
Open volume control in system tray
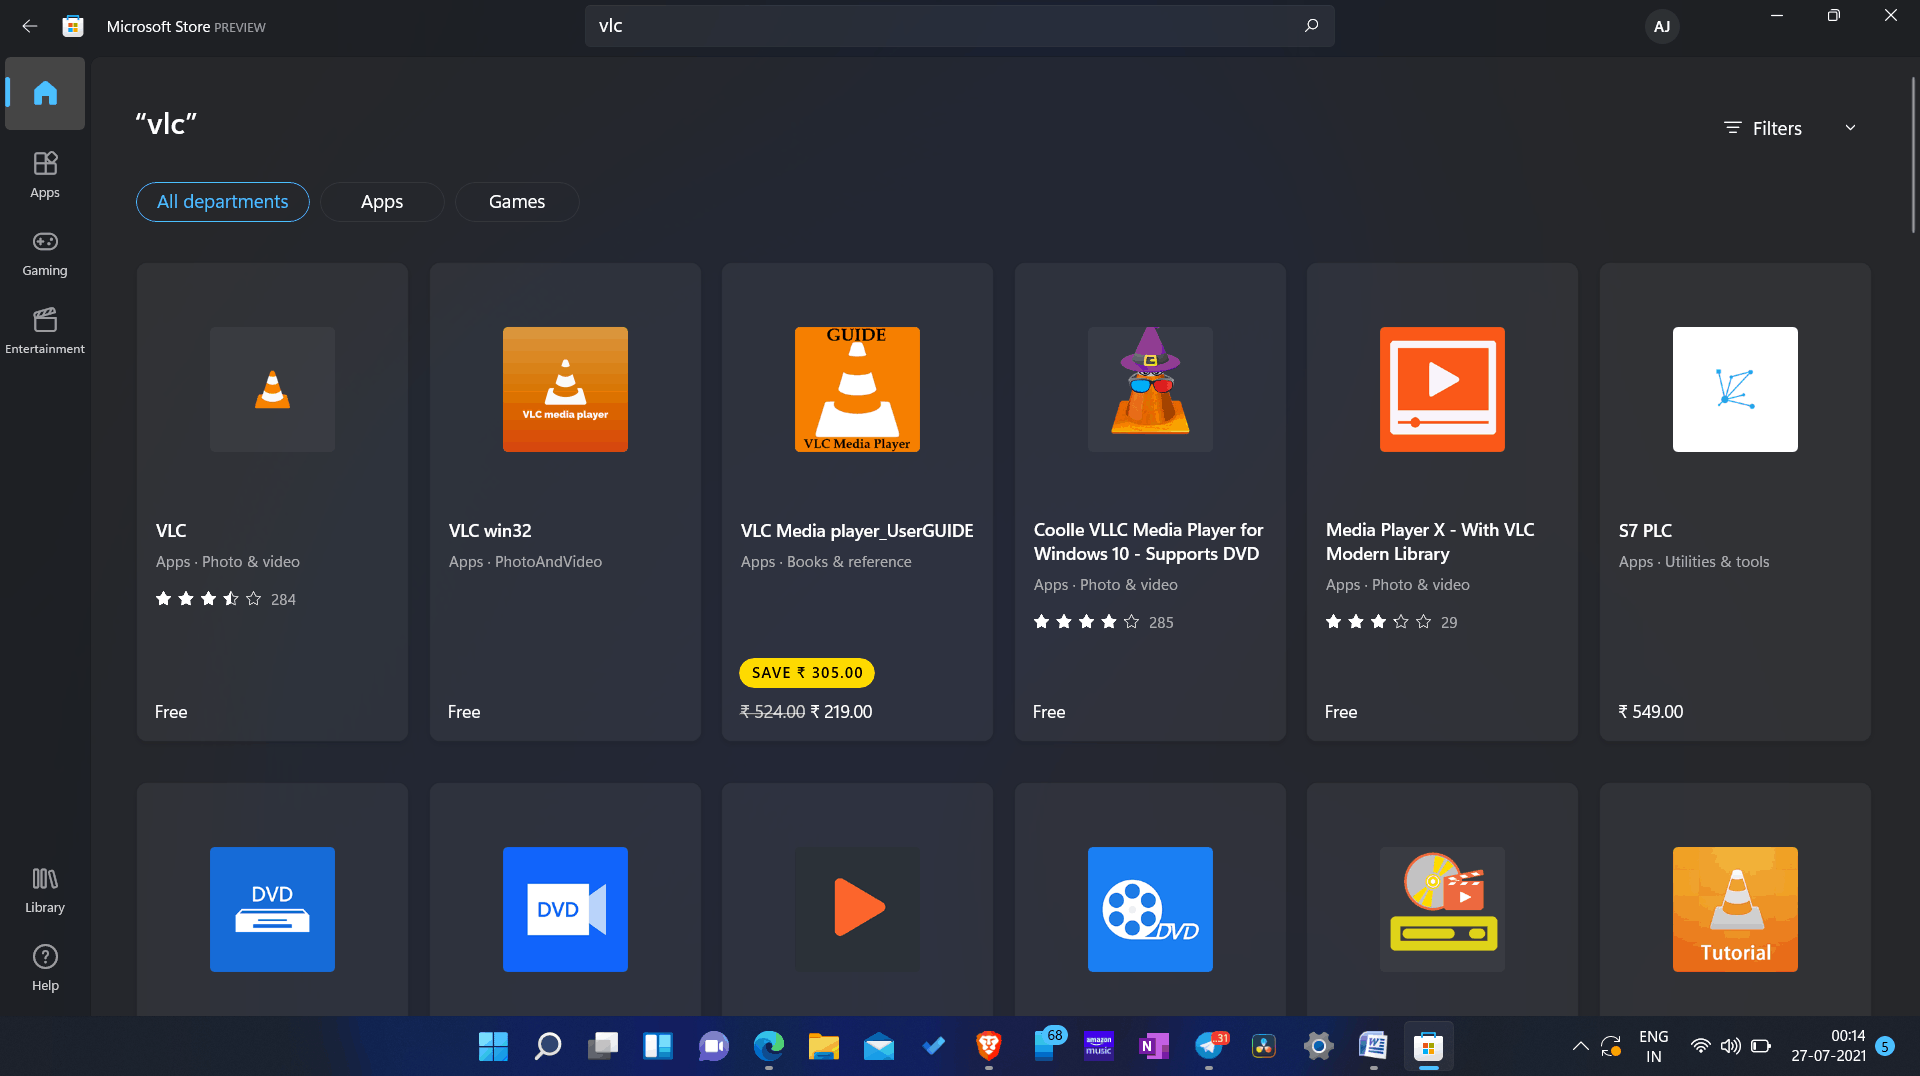pyautogui.click(x=1730, y=1046)
